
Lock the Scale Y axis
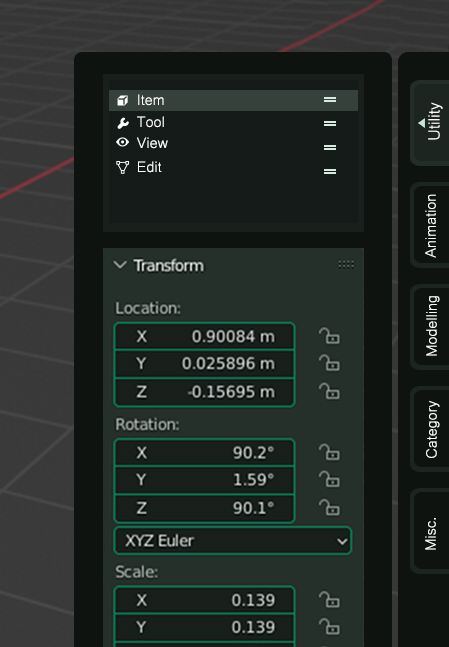[x=329, y=628]
